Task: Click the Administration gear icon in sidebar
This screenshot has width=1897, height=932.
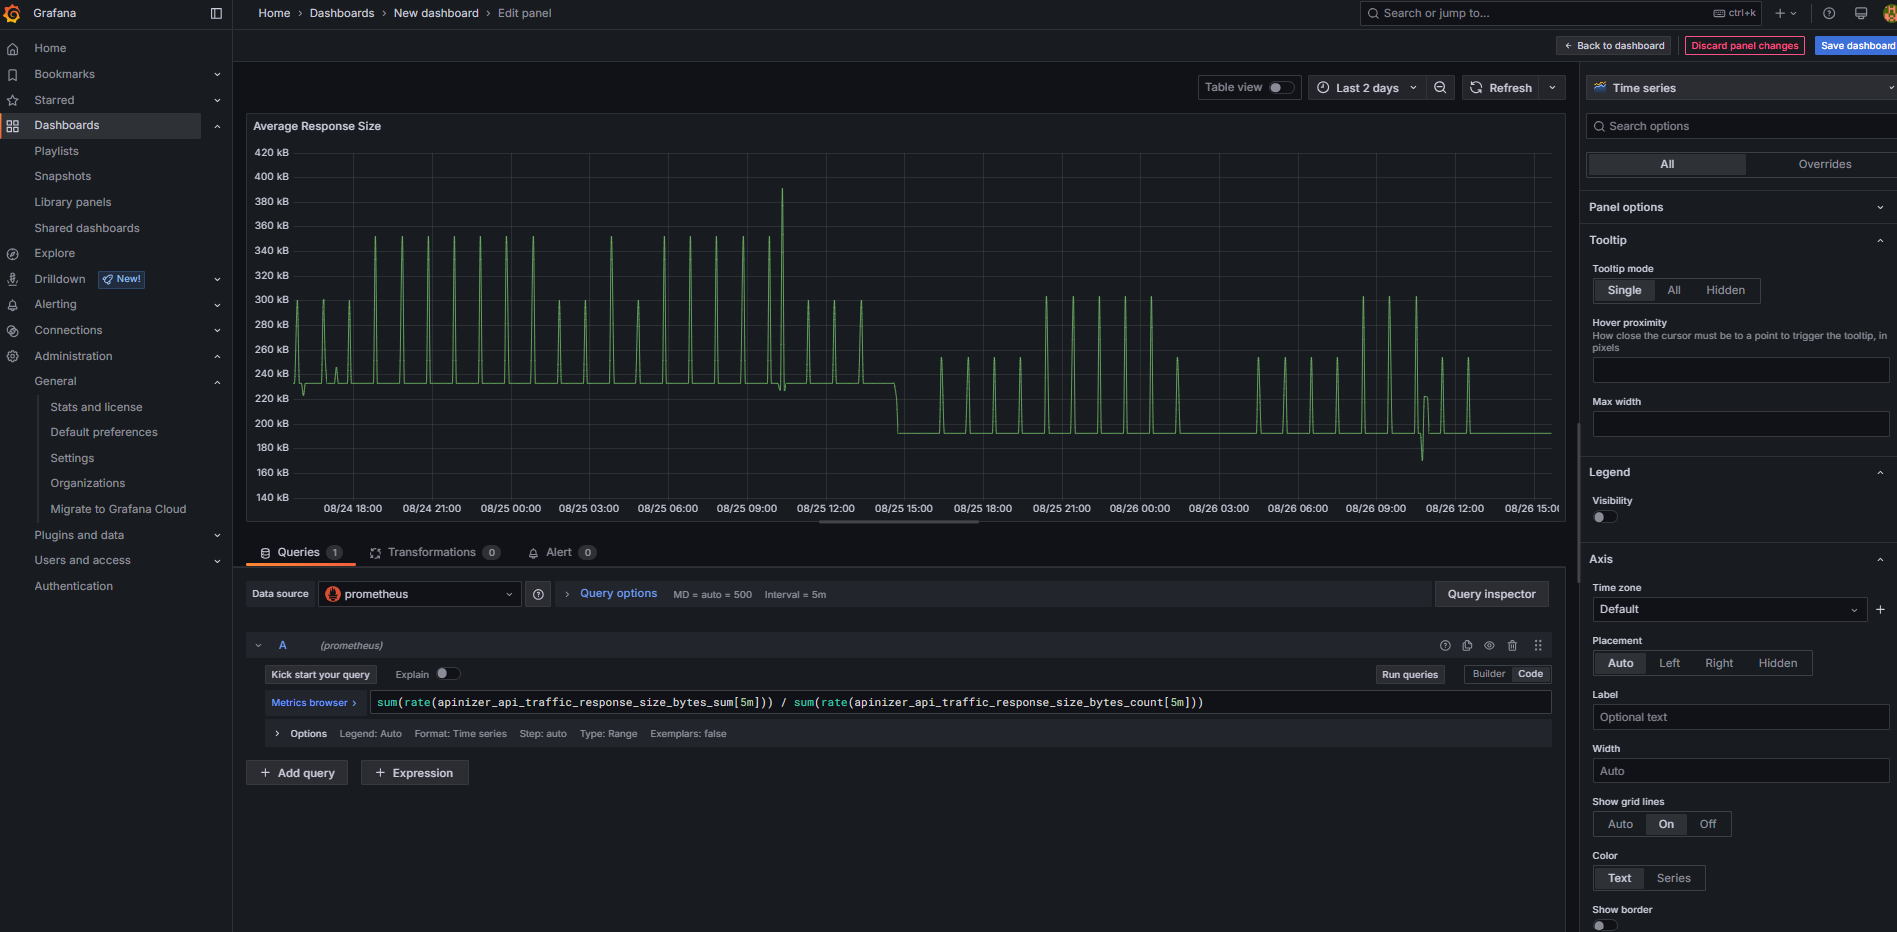Action: pos(13,357)
